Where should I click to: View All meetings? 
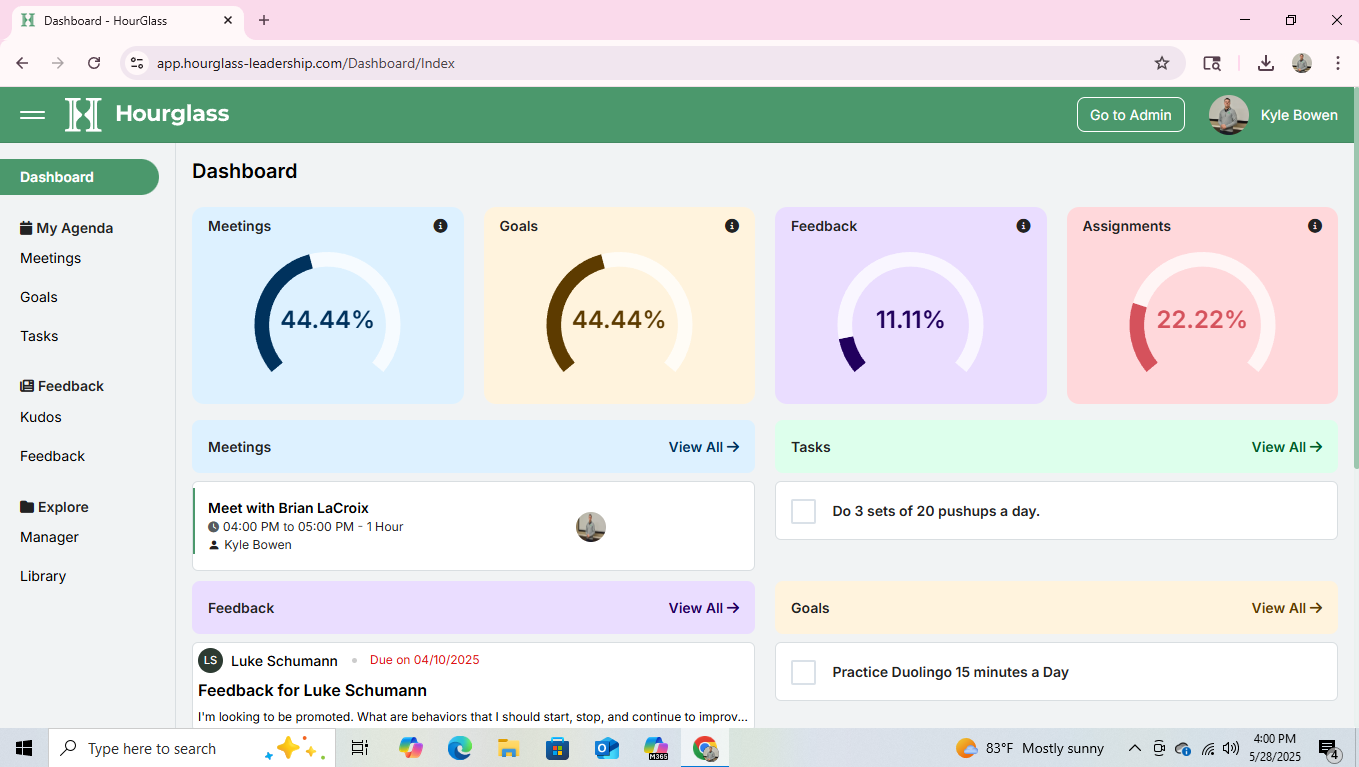tap(704, 447)
